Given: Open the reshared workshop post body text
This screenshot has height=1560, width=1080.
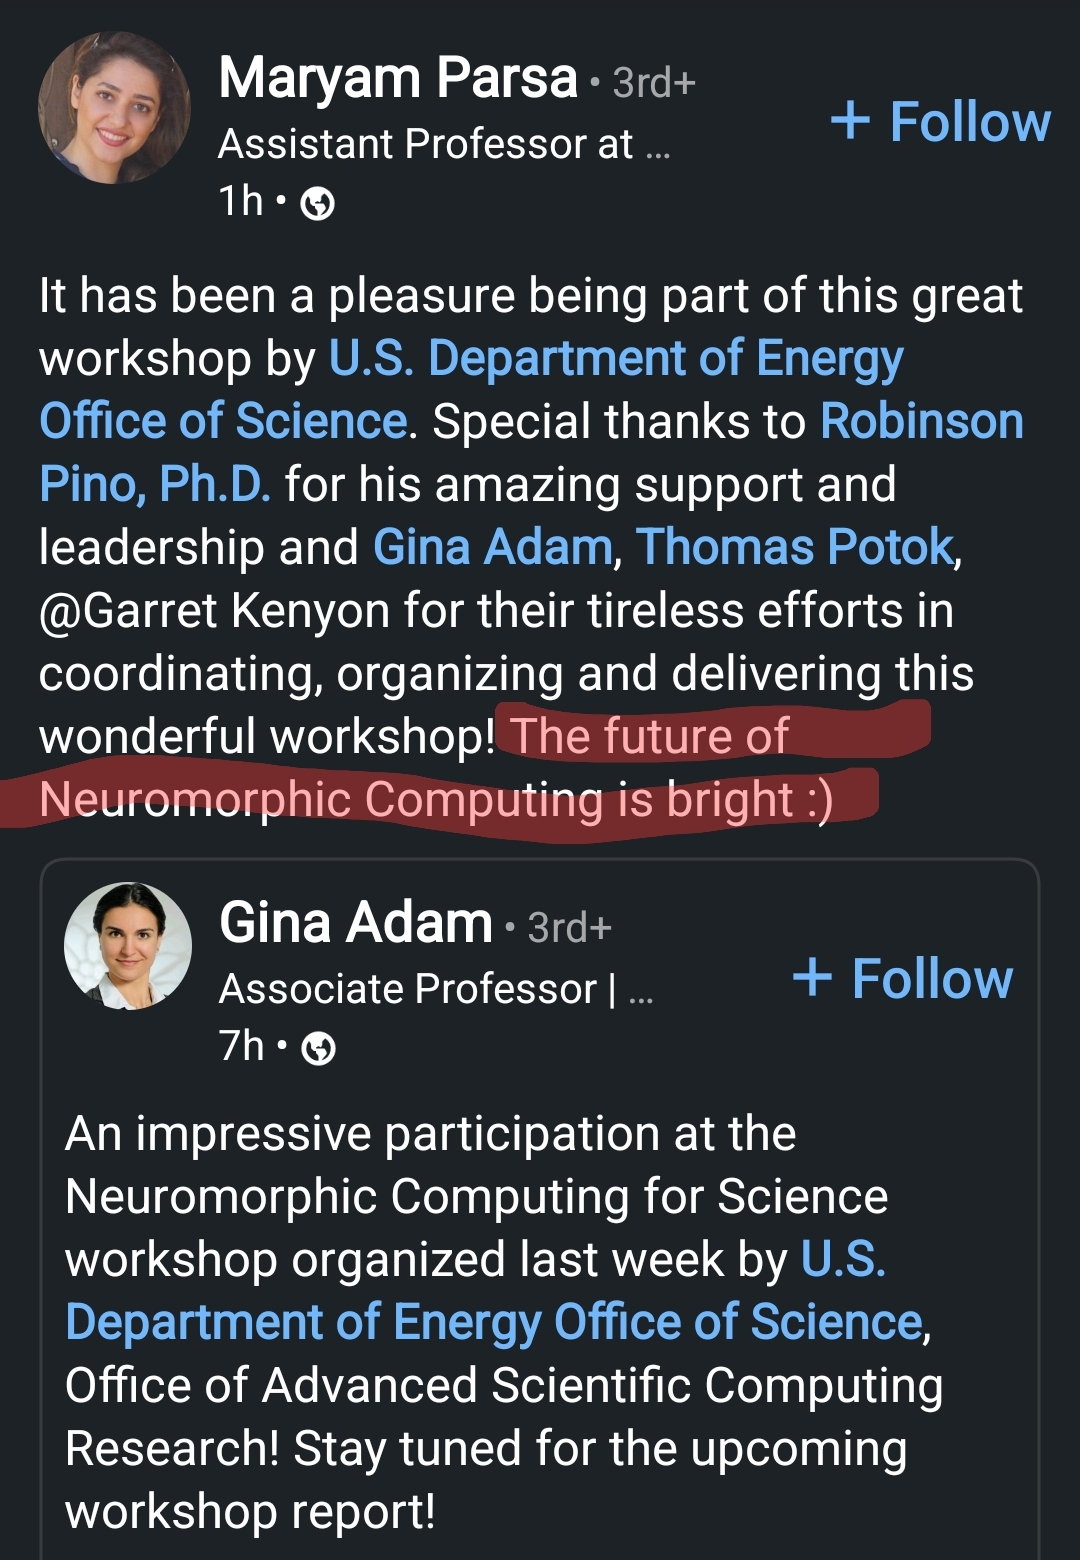Looking at the screenshot, I should click(x=504, y=1322).
